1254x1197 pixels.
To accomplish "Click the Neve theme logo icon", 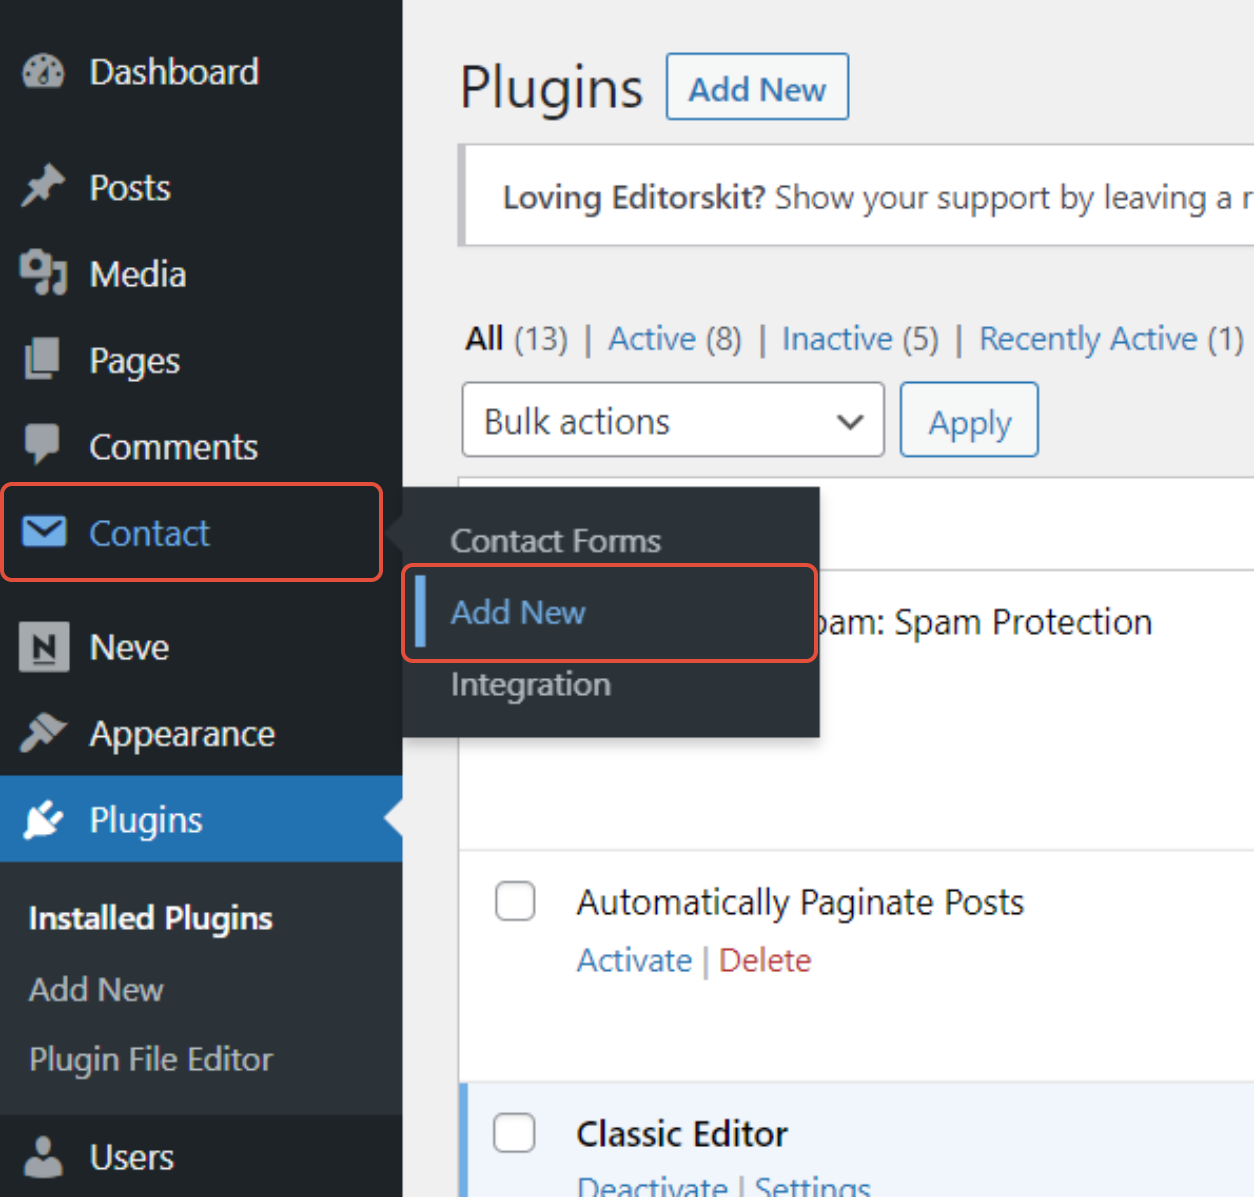I will (44, 647).
